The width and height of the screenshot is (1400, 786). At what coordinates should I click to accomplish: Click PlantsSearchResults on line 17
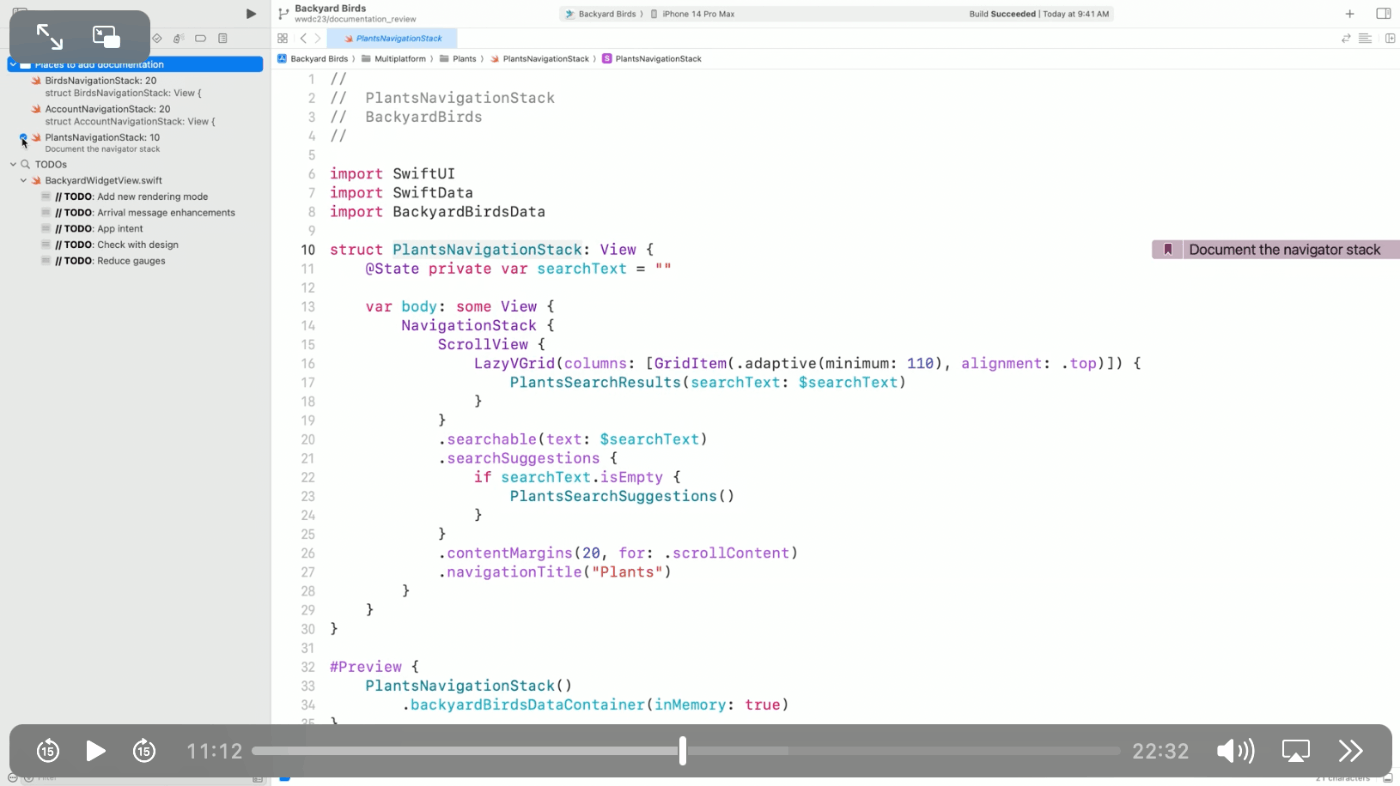coord(595,382)
